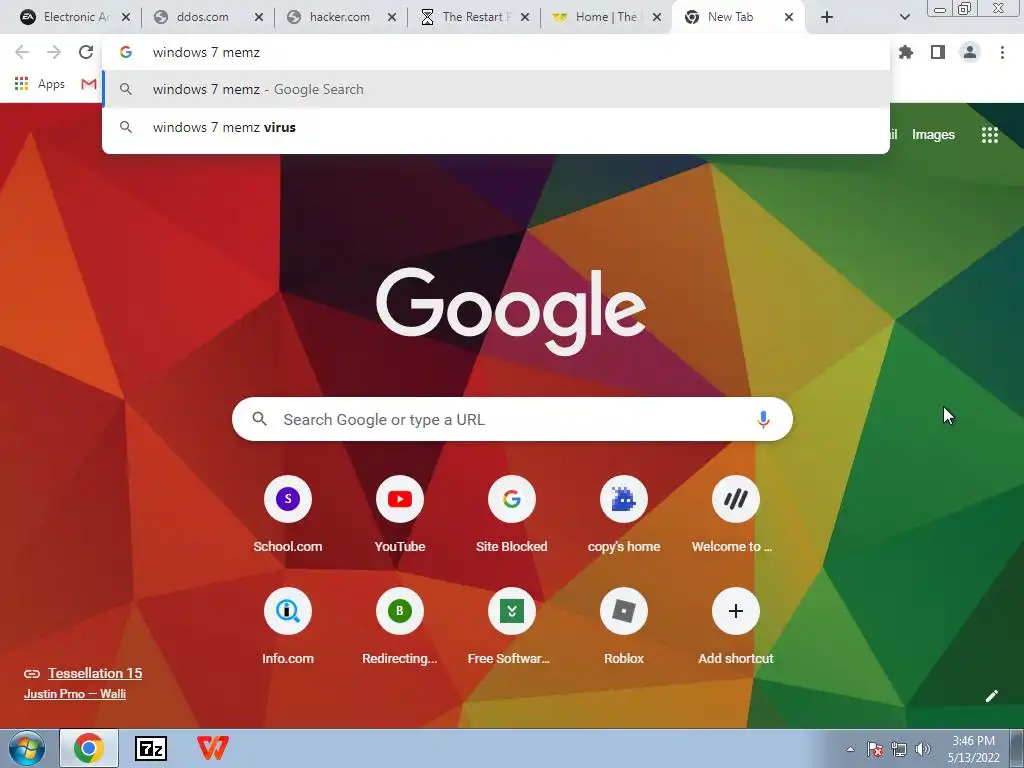
Task: Open the volume control tray icon
Action: (922, 749)
